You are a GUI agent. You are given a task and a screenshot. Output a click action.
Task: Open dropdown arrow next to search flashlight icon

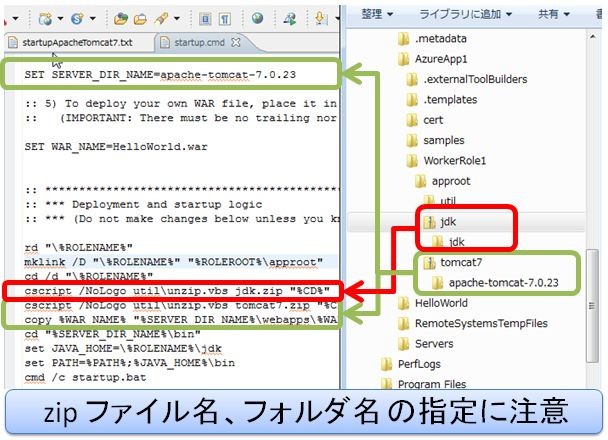[176, 18]
